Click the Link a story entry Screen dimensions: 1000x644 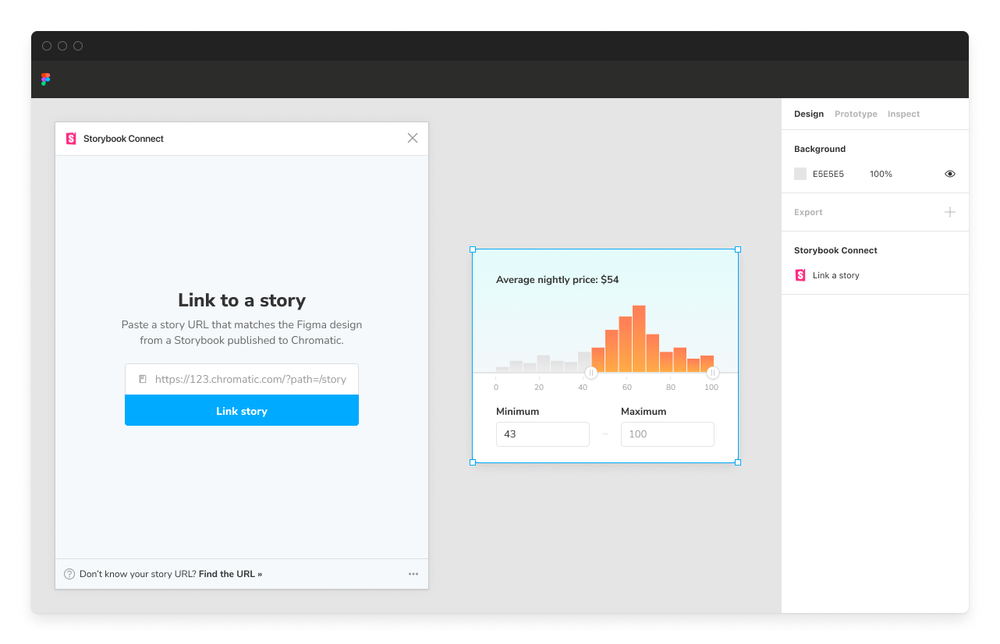pyautogui.click(x=837, y=275)
